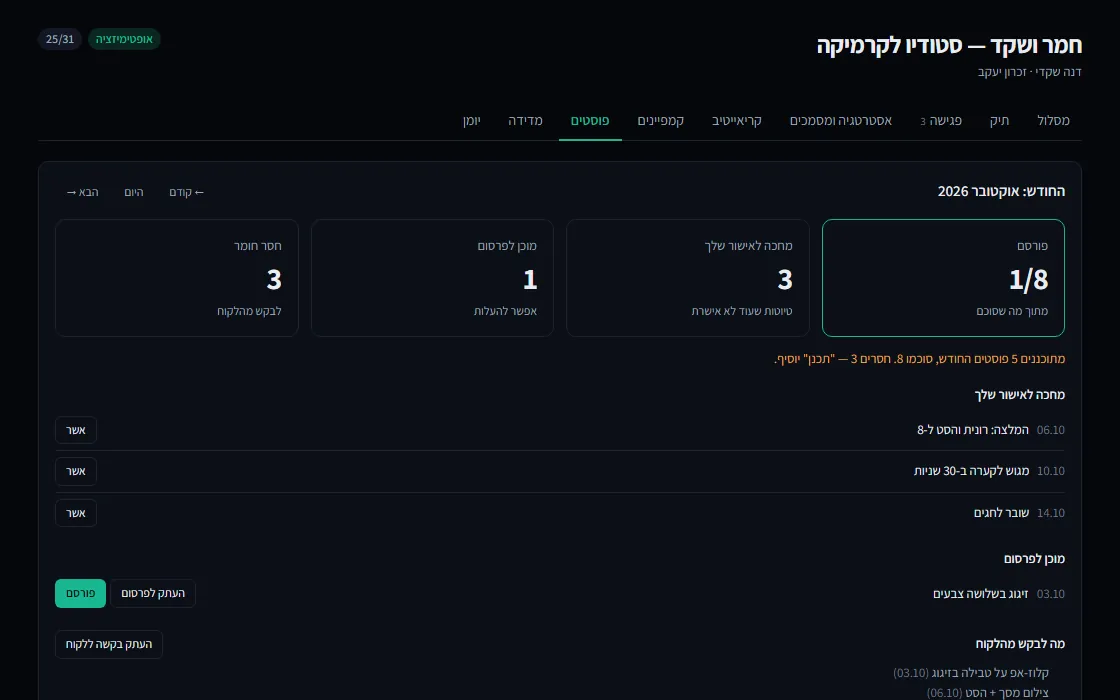Image resolution: width=1120 pixels, height=700 pixels.
Task: Click the post title מגוש לקערה ב-30 שניות
Action: pyautogui.click(x=971, y=471)
